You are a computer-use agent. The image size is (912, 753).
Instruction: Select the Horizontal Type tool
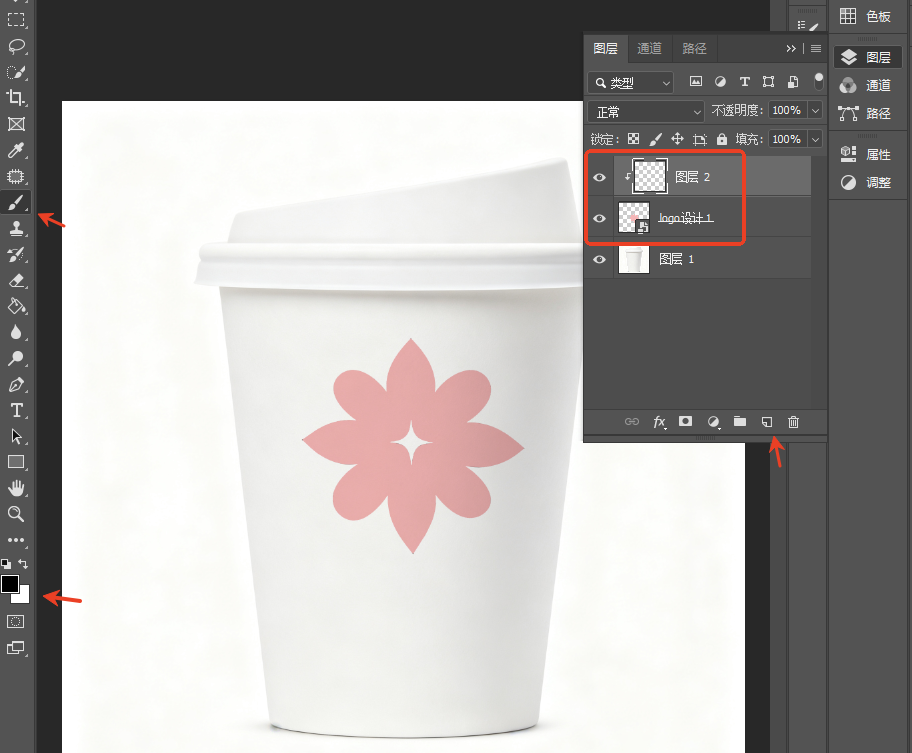point(16,411)
